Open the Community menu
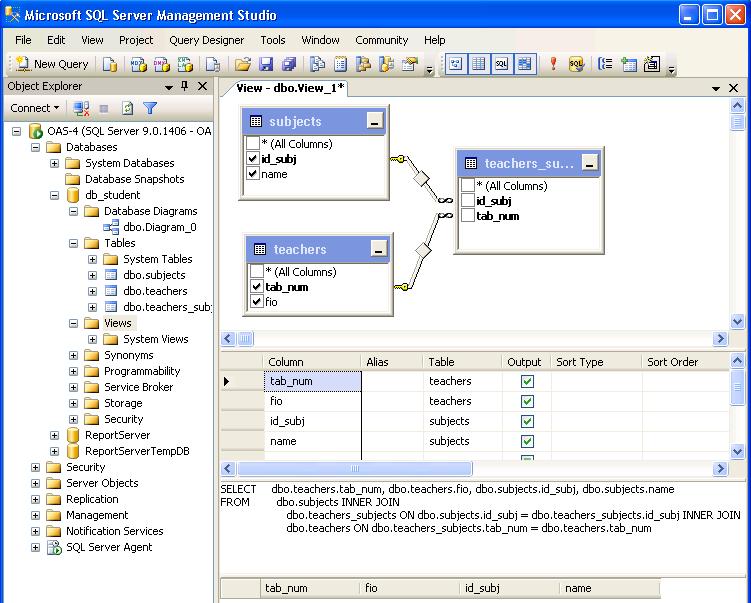This screenshot has height=603, width=751. pos(382,40)
